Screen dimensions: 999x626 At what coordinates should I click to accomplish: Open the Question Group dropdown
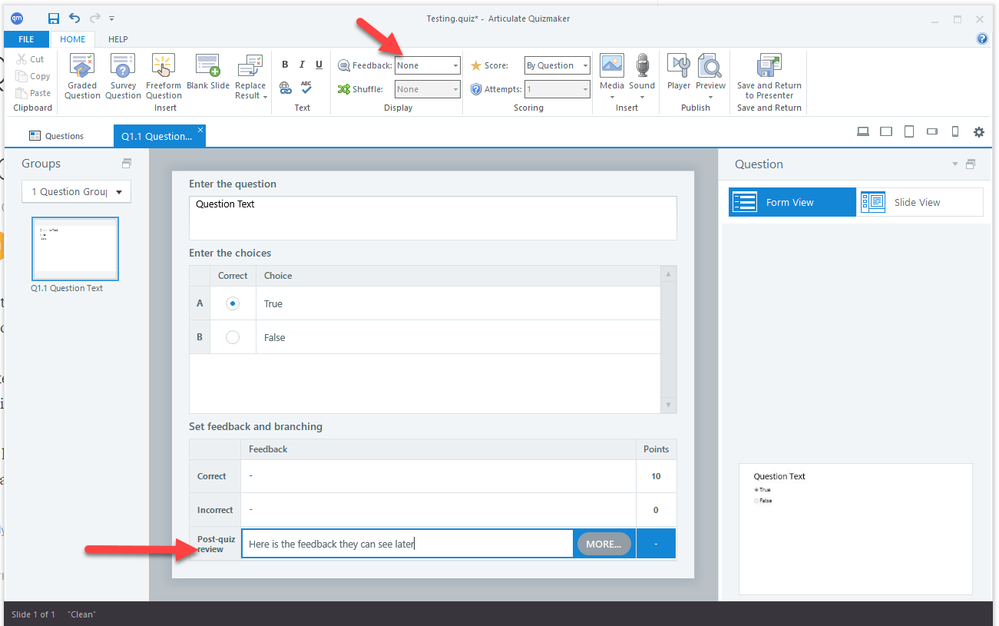(76, 192)
